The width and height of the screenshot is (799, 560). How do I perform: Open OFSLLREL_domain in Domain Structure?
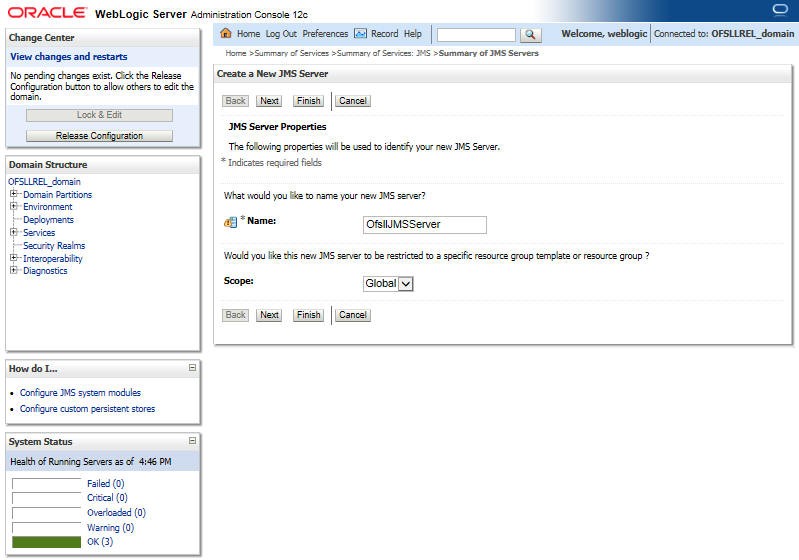(x=44, y=181)
